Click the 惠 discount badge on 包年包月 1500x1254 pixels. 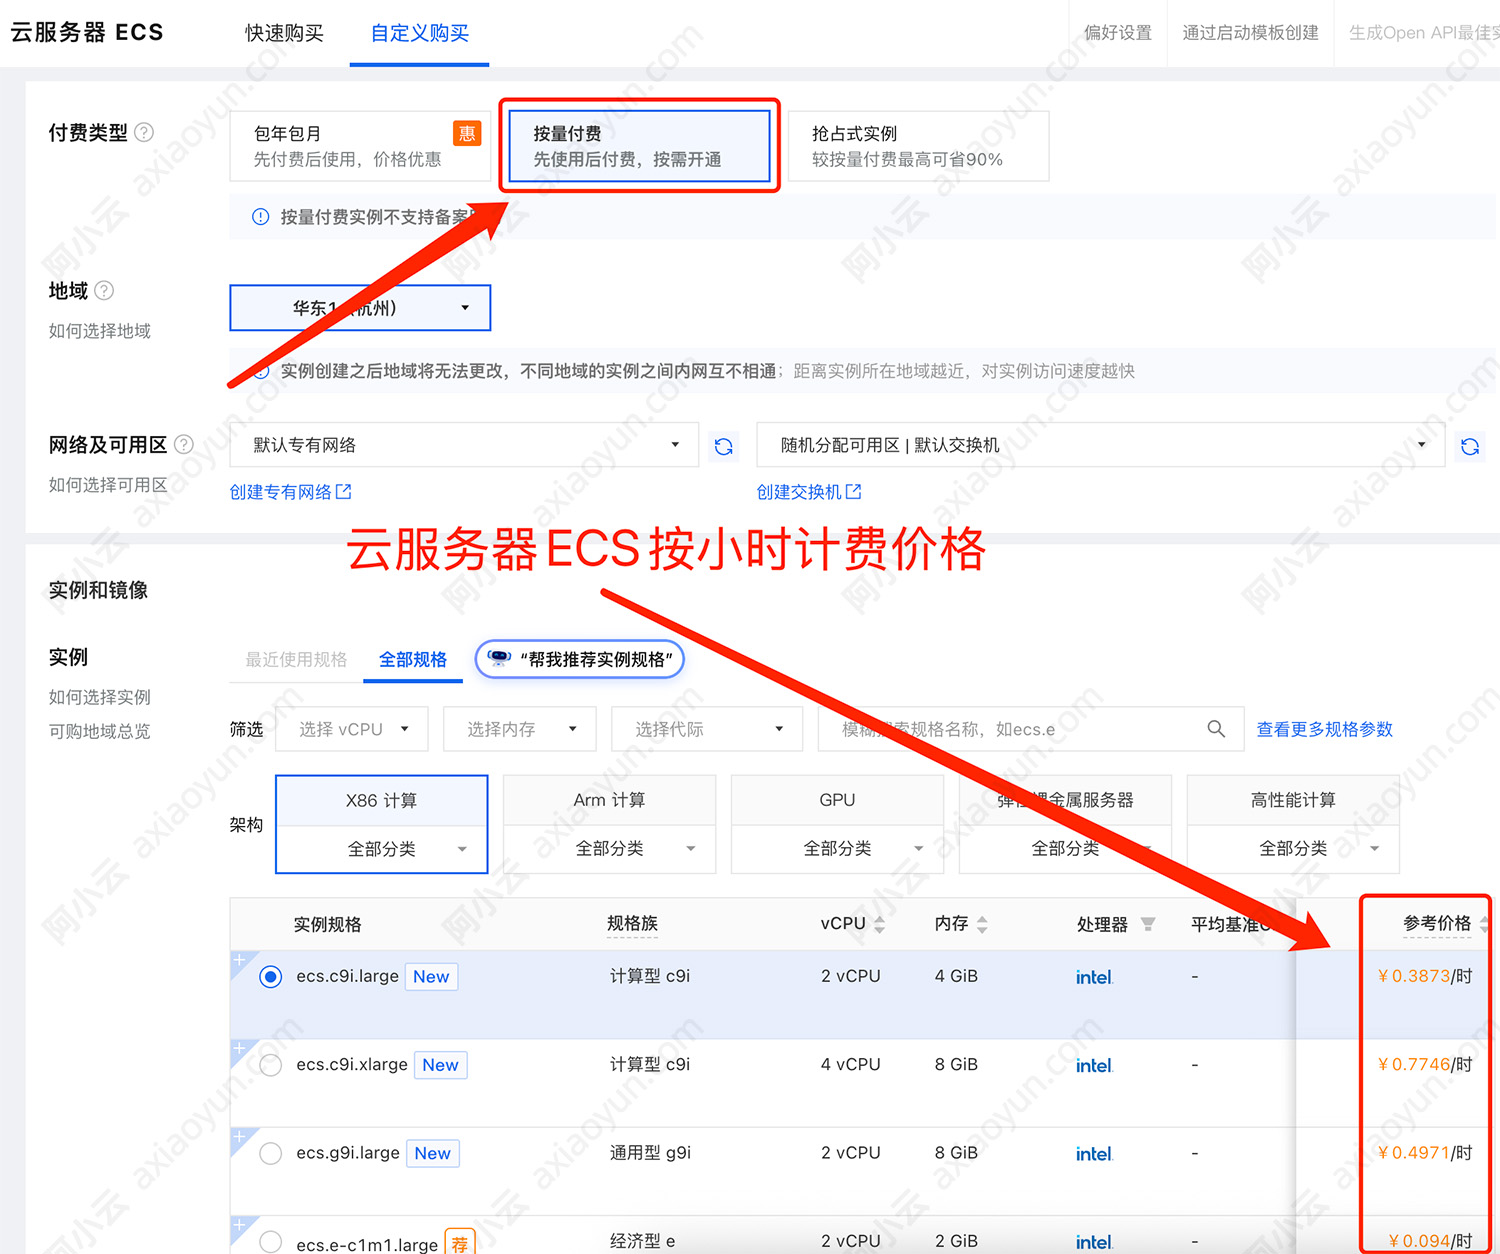click(x=467, y=133)
